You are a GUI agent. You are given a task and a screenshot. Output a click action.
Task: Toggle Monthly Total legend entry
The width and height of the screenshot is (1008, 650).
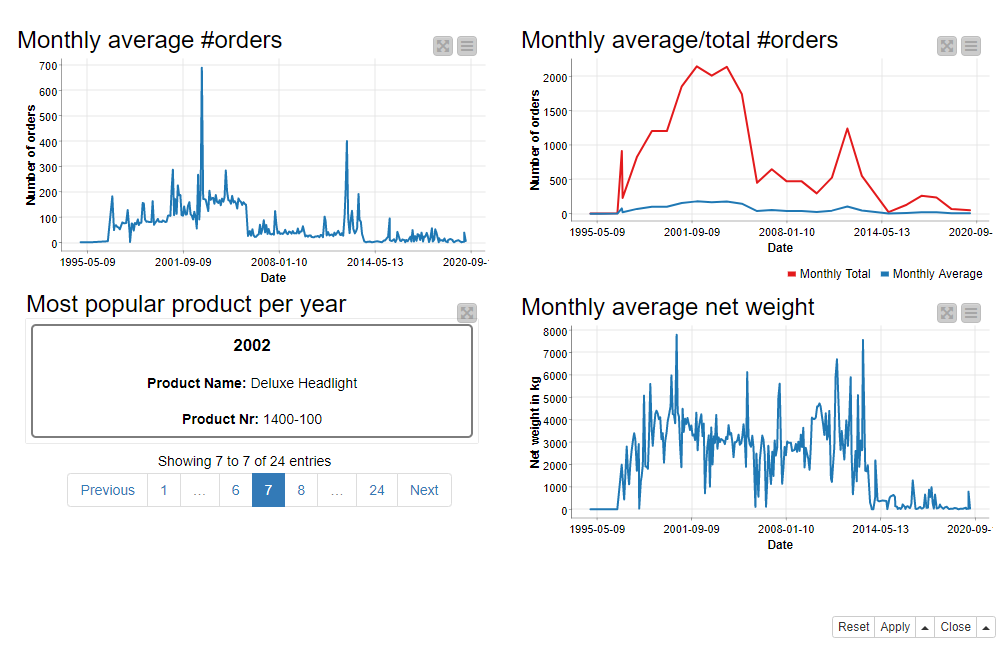(829, 274)
